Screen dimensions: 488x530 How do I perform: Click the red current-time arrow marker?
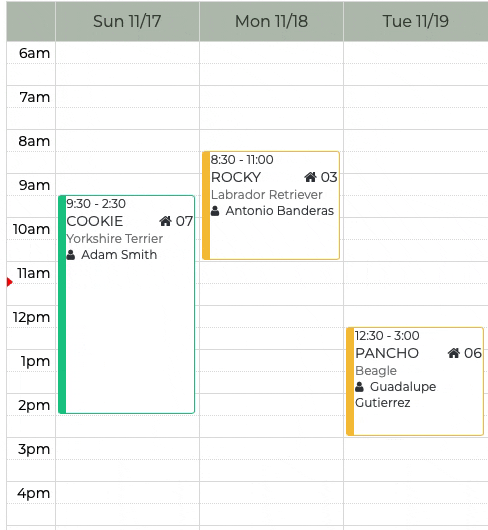(9, 282)
